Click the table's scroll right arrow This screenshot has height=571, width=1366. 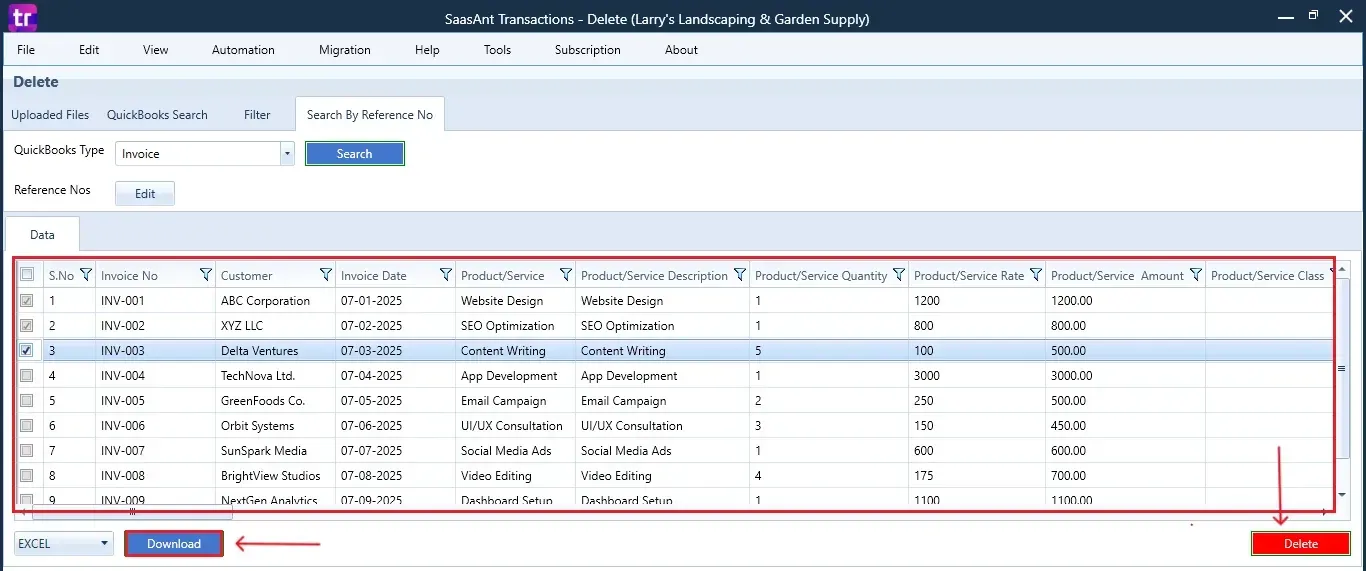(1325, 511)
